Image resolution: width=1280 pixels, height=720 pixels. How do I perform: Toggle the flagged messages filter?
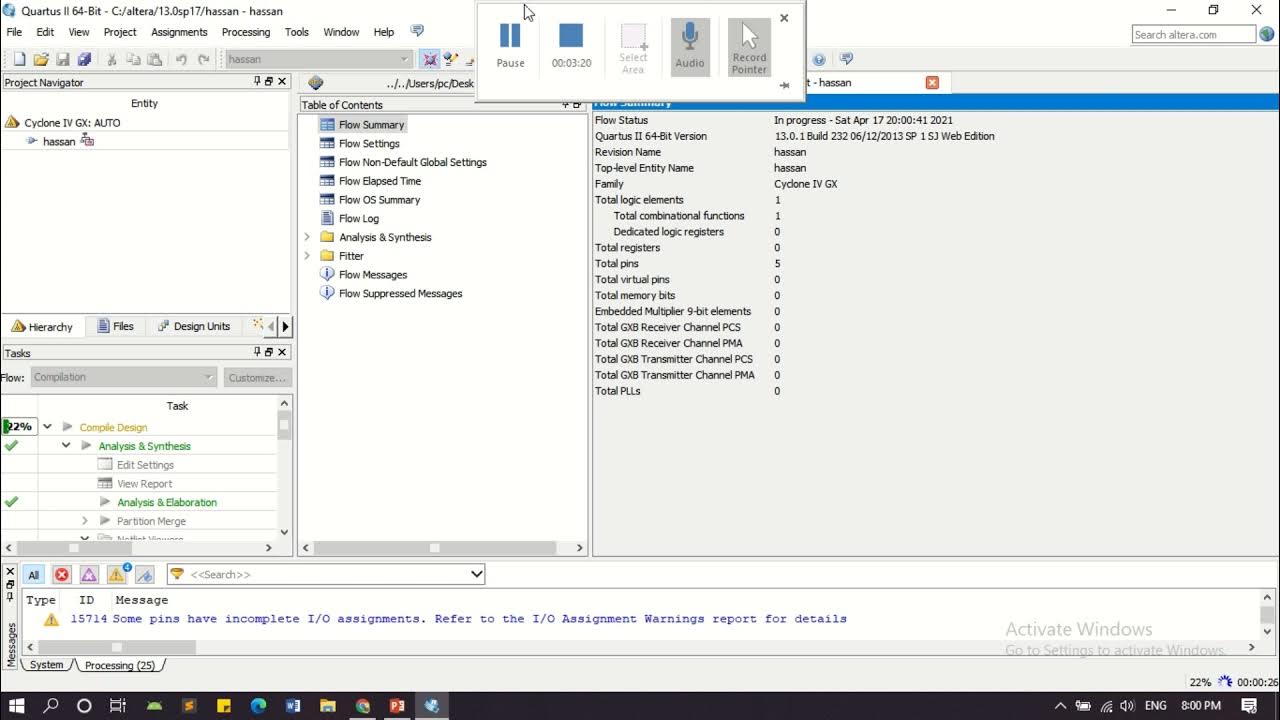tap(145, 574)
